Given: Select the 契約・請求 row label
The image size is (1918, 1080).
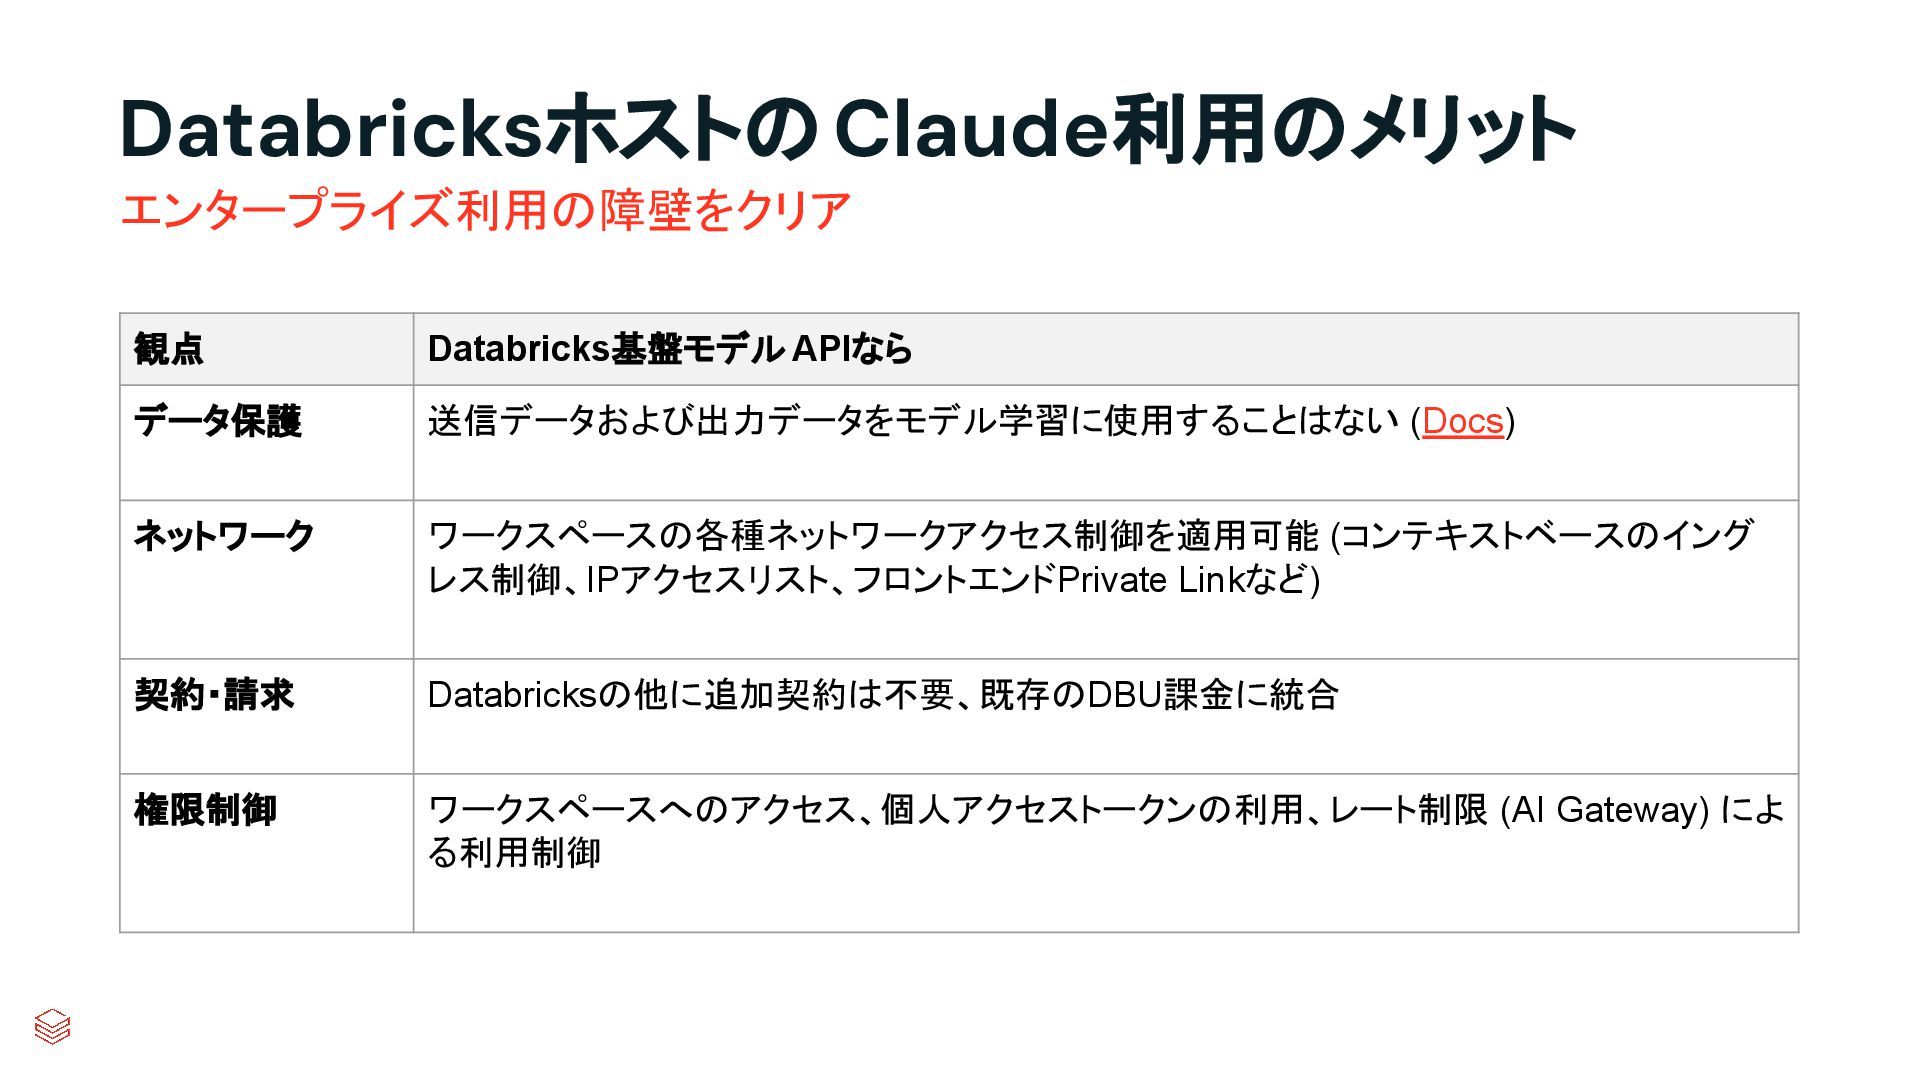Looking at the screenshot, I should (x=214, y=694).
